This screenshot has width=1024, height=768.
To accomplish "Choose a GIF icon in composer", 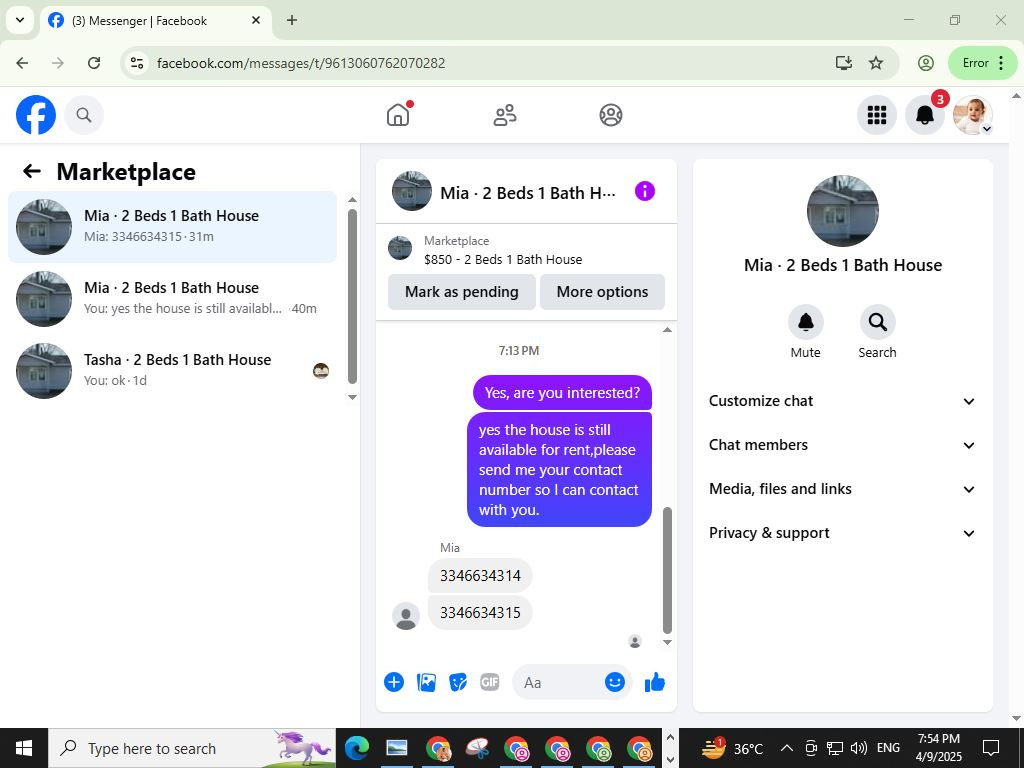I will click(x=490, y=682).
